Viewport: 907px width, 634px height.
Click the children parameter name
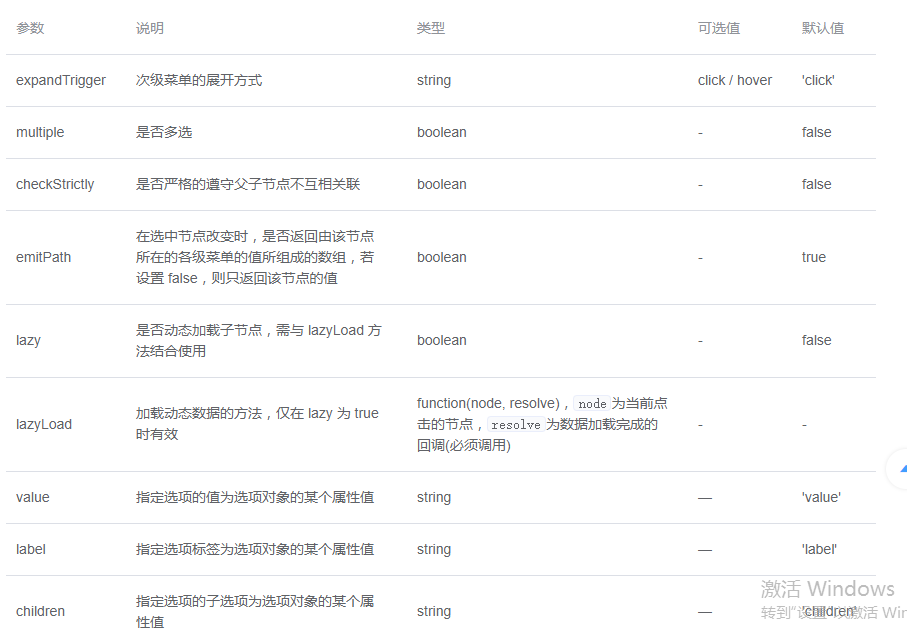pyautogui.click(x=40, y=611)
